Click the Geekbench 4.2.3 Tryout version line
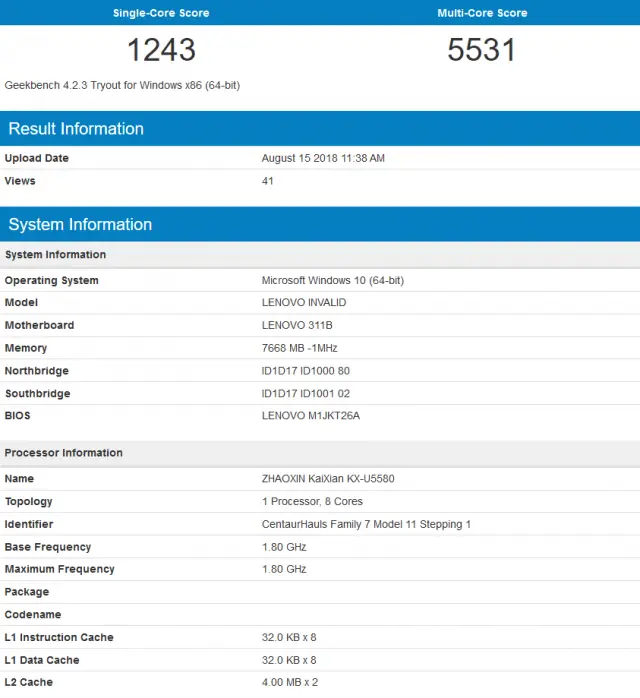Image resolution: width=640 pixels, height=698 pixels. [x=122, y=85]
